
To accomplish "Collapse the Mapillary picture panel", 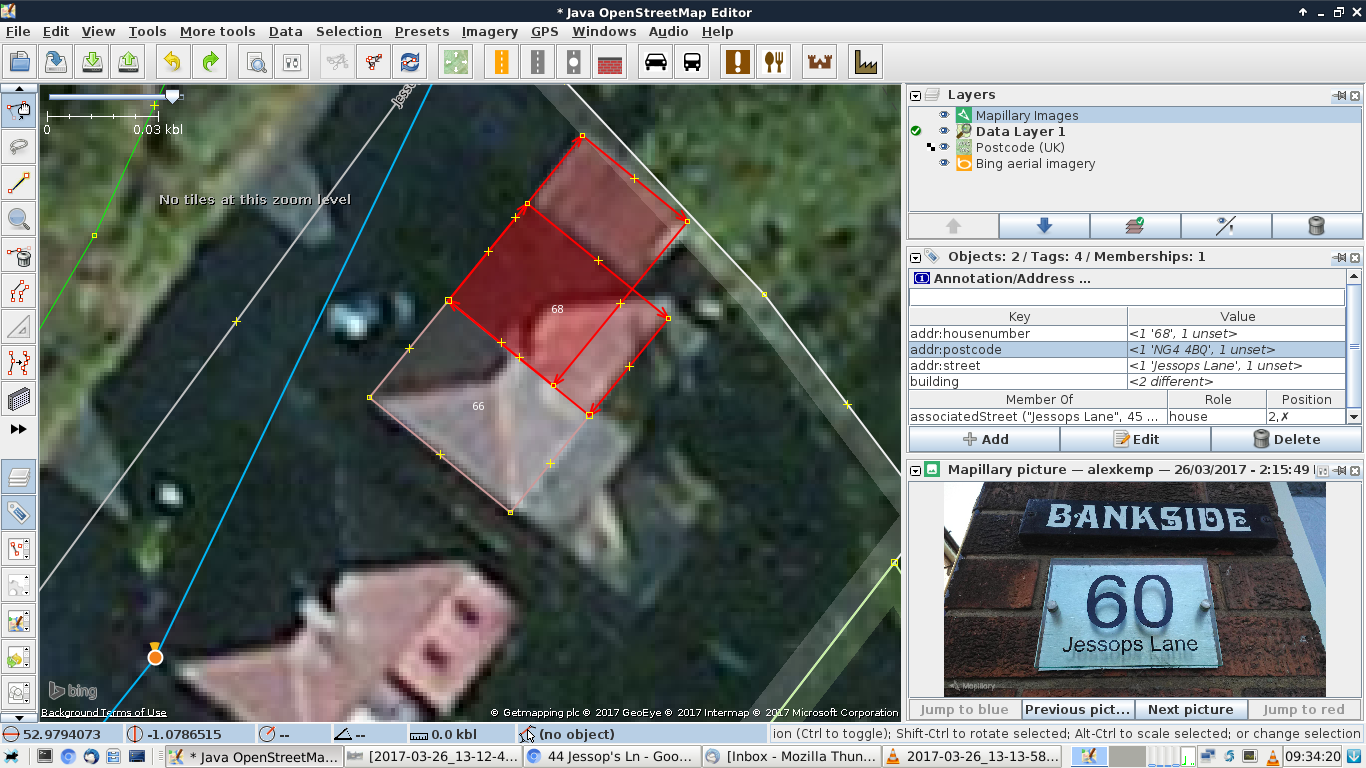I will click(x=915, y=469).
